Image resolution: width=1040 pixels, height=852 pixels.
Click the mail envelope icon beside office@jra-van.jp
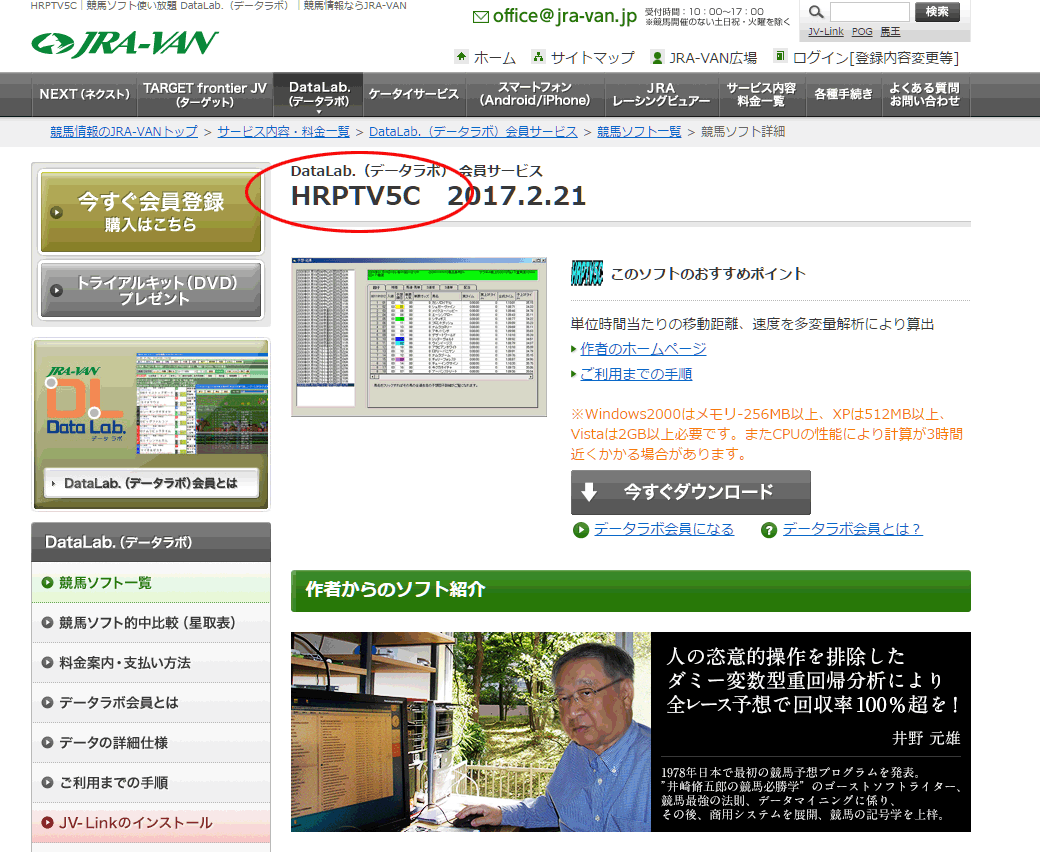coord(481,17)
